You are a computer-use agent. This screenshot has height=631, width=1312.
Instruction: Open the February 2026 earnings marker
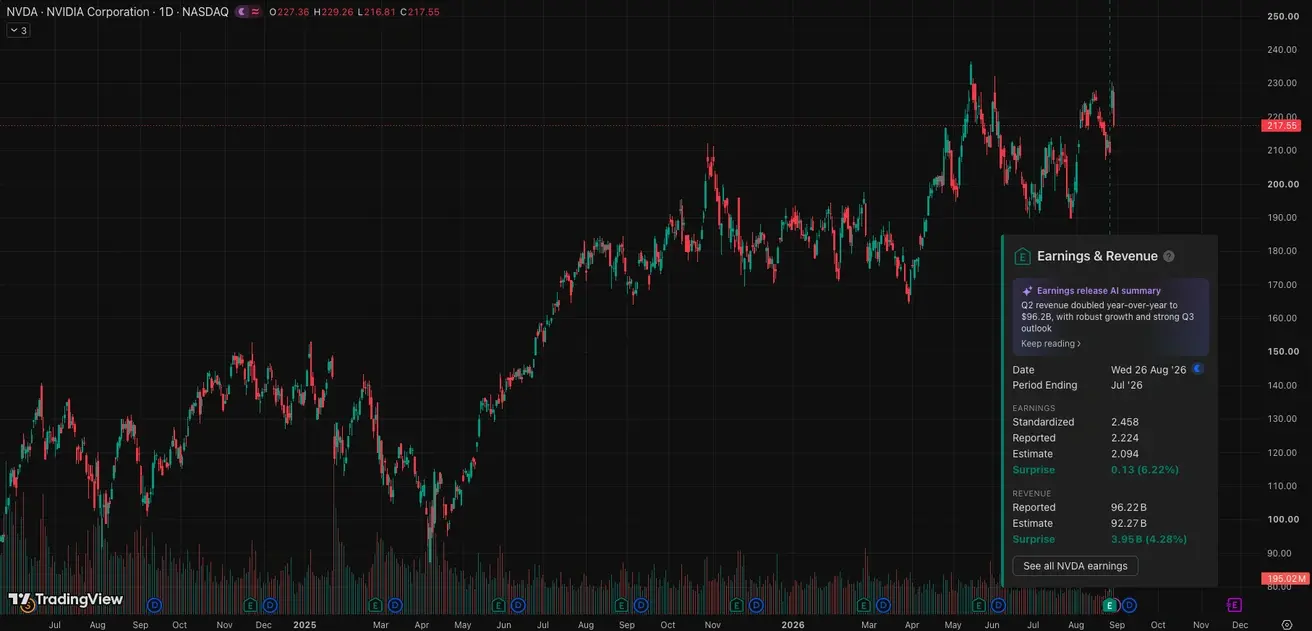coord(864,605)
